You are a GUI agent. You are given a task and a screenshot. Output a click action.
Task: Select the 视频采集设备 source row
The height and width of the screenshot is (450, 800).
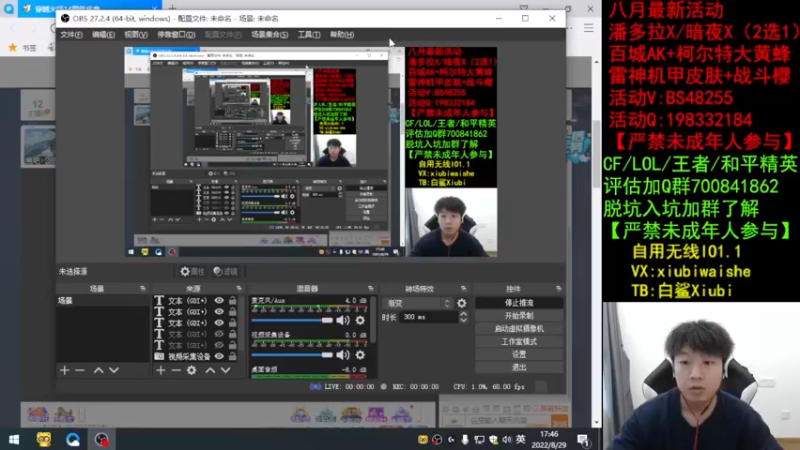point(196,357)
